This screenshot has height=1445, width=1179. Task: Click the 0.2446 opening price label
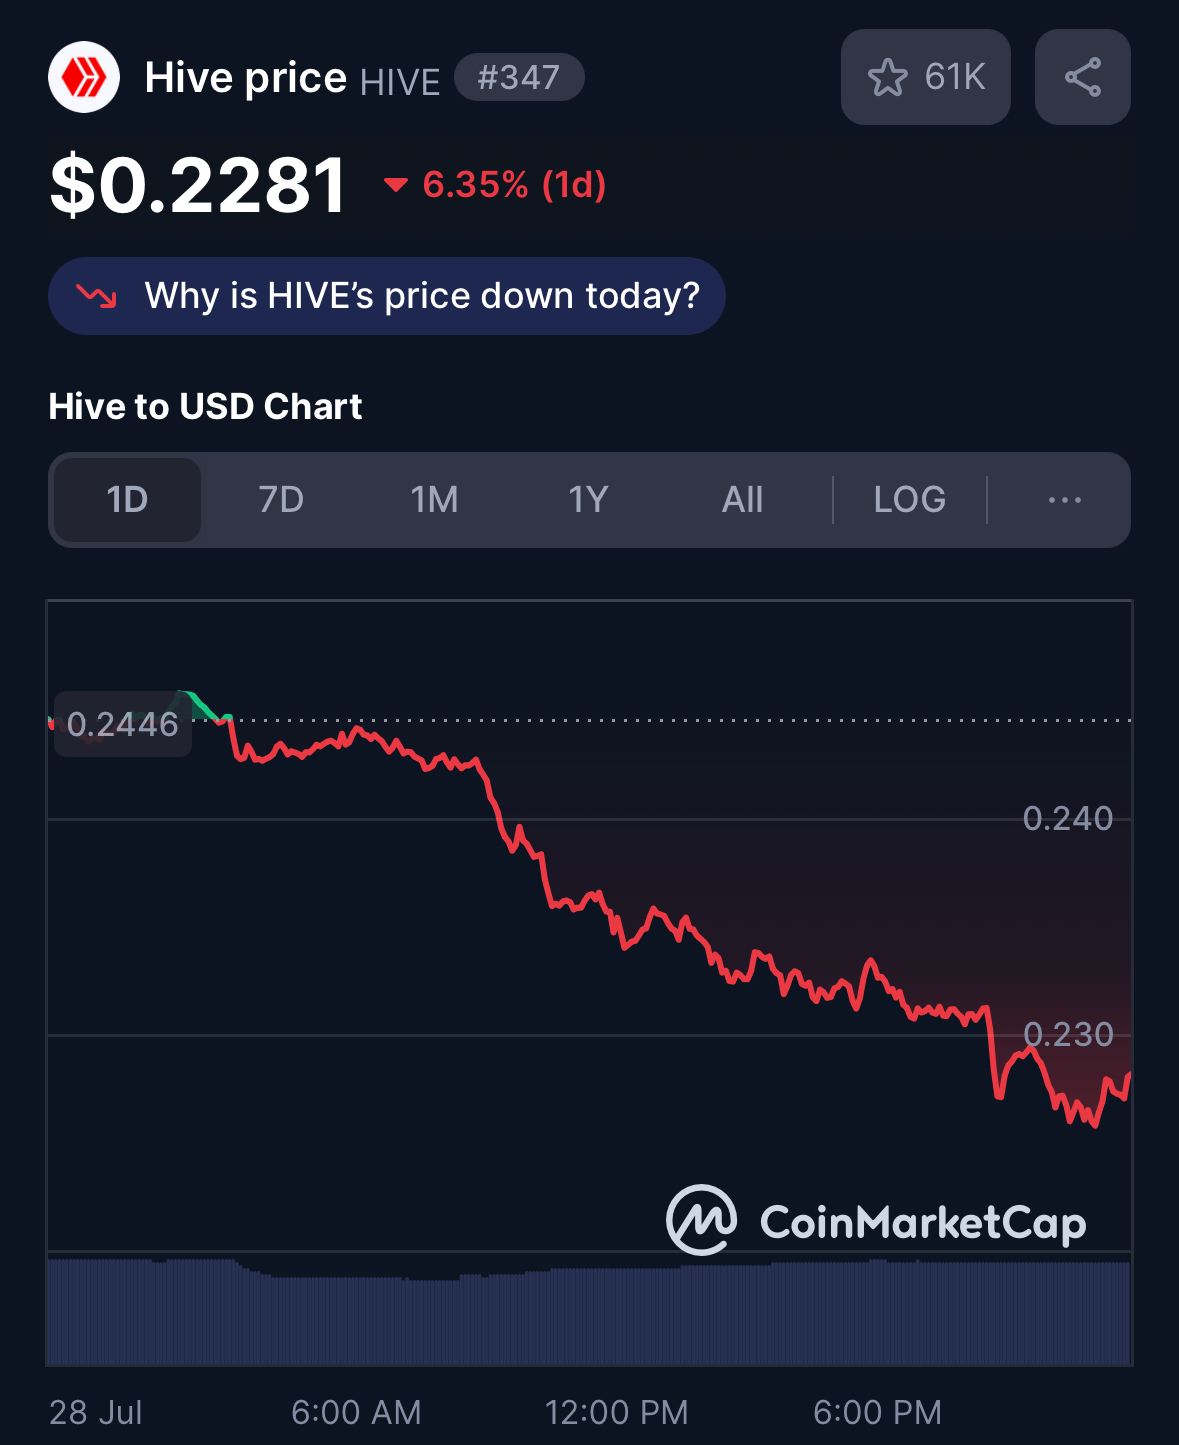click(122, 724)
